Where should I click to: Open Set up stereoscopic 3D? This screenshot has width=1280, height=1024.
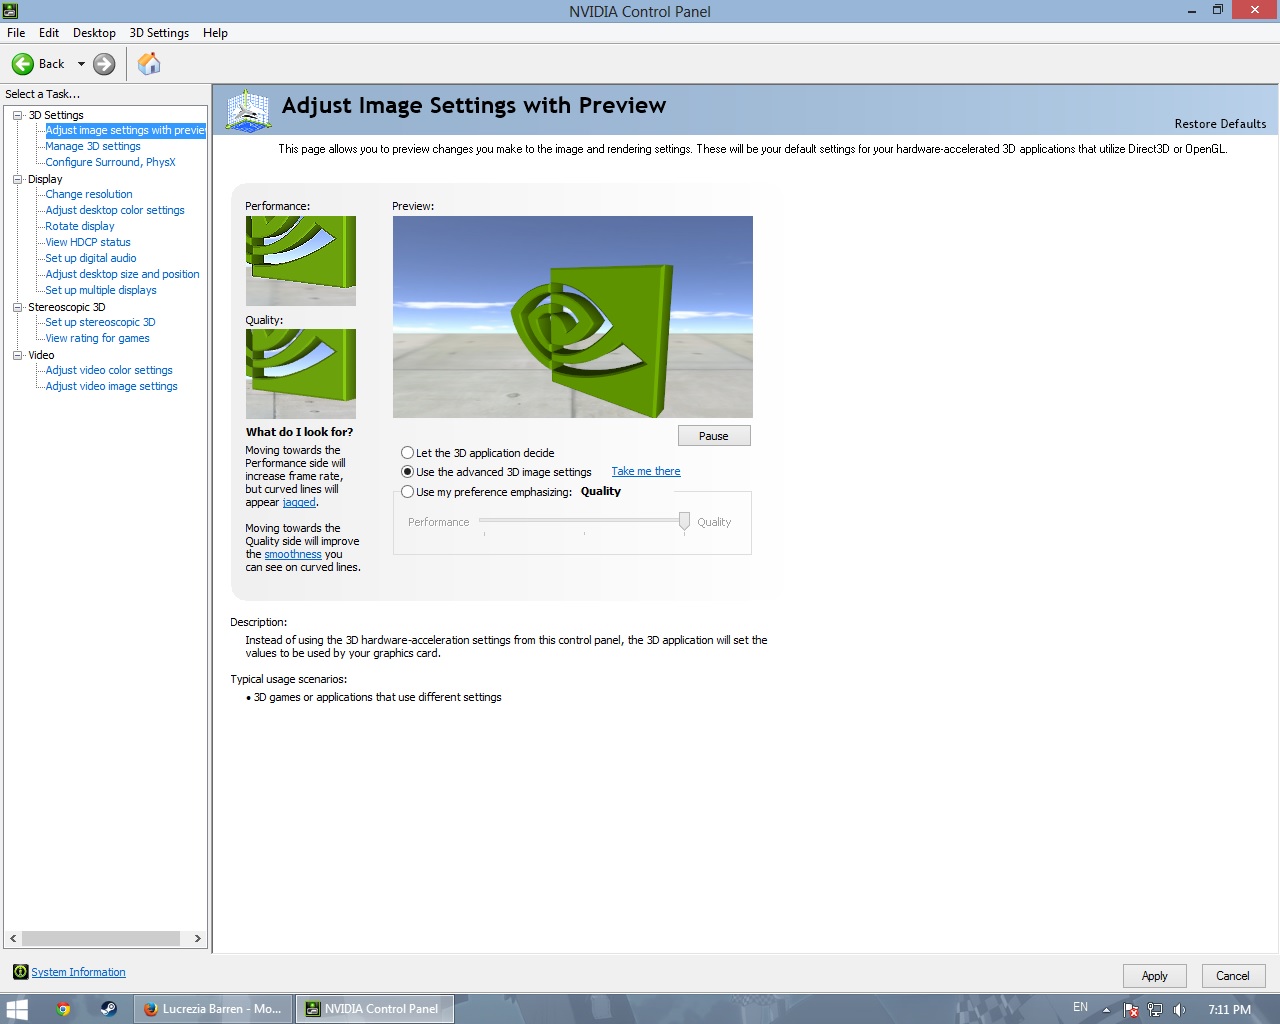click(x=100, y=322)
